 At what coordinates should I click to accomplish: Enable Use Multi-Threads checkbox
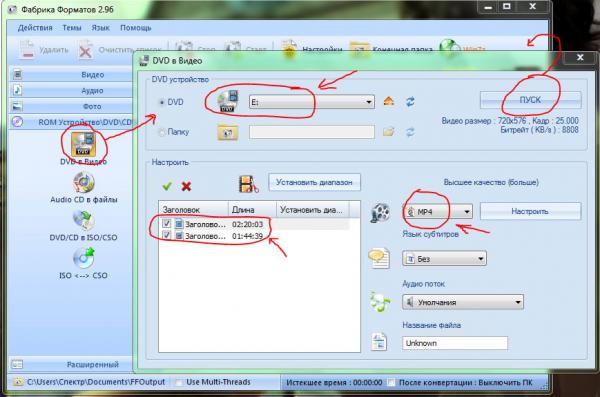click(179, 382)
